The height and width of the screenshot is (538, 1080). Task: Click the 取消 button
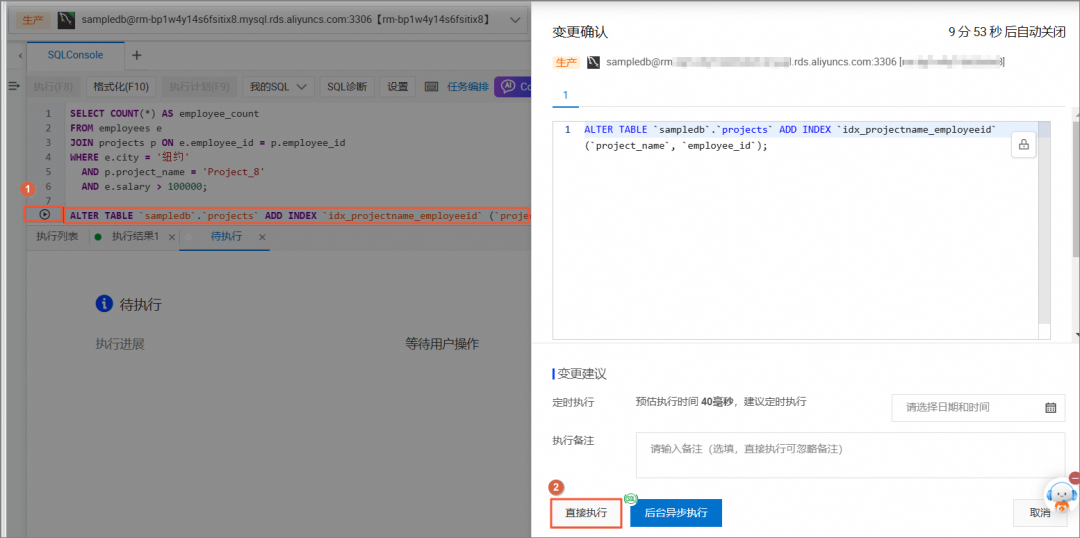(1040, 513)
